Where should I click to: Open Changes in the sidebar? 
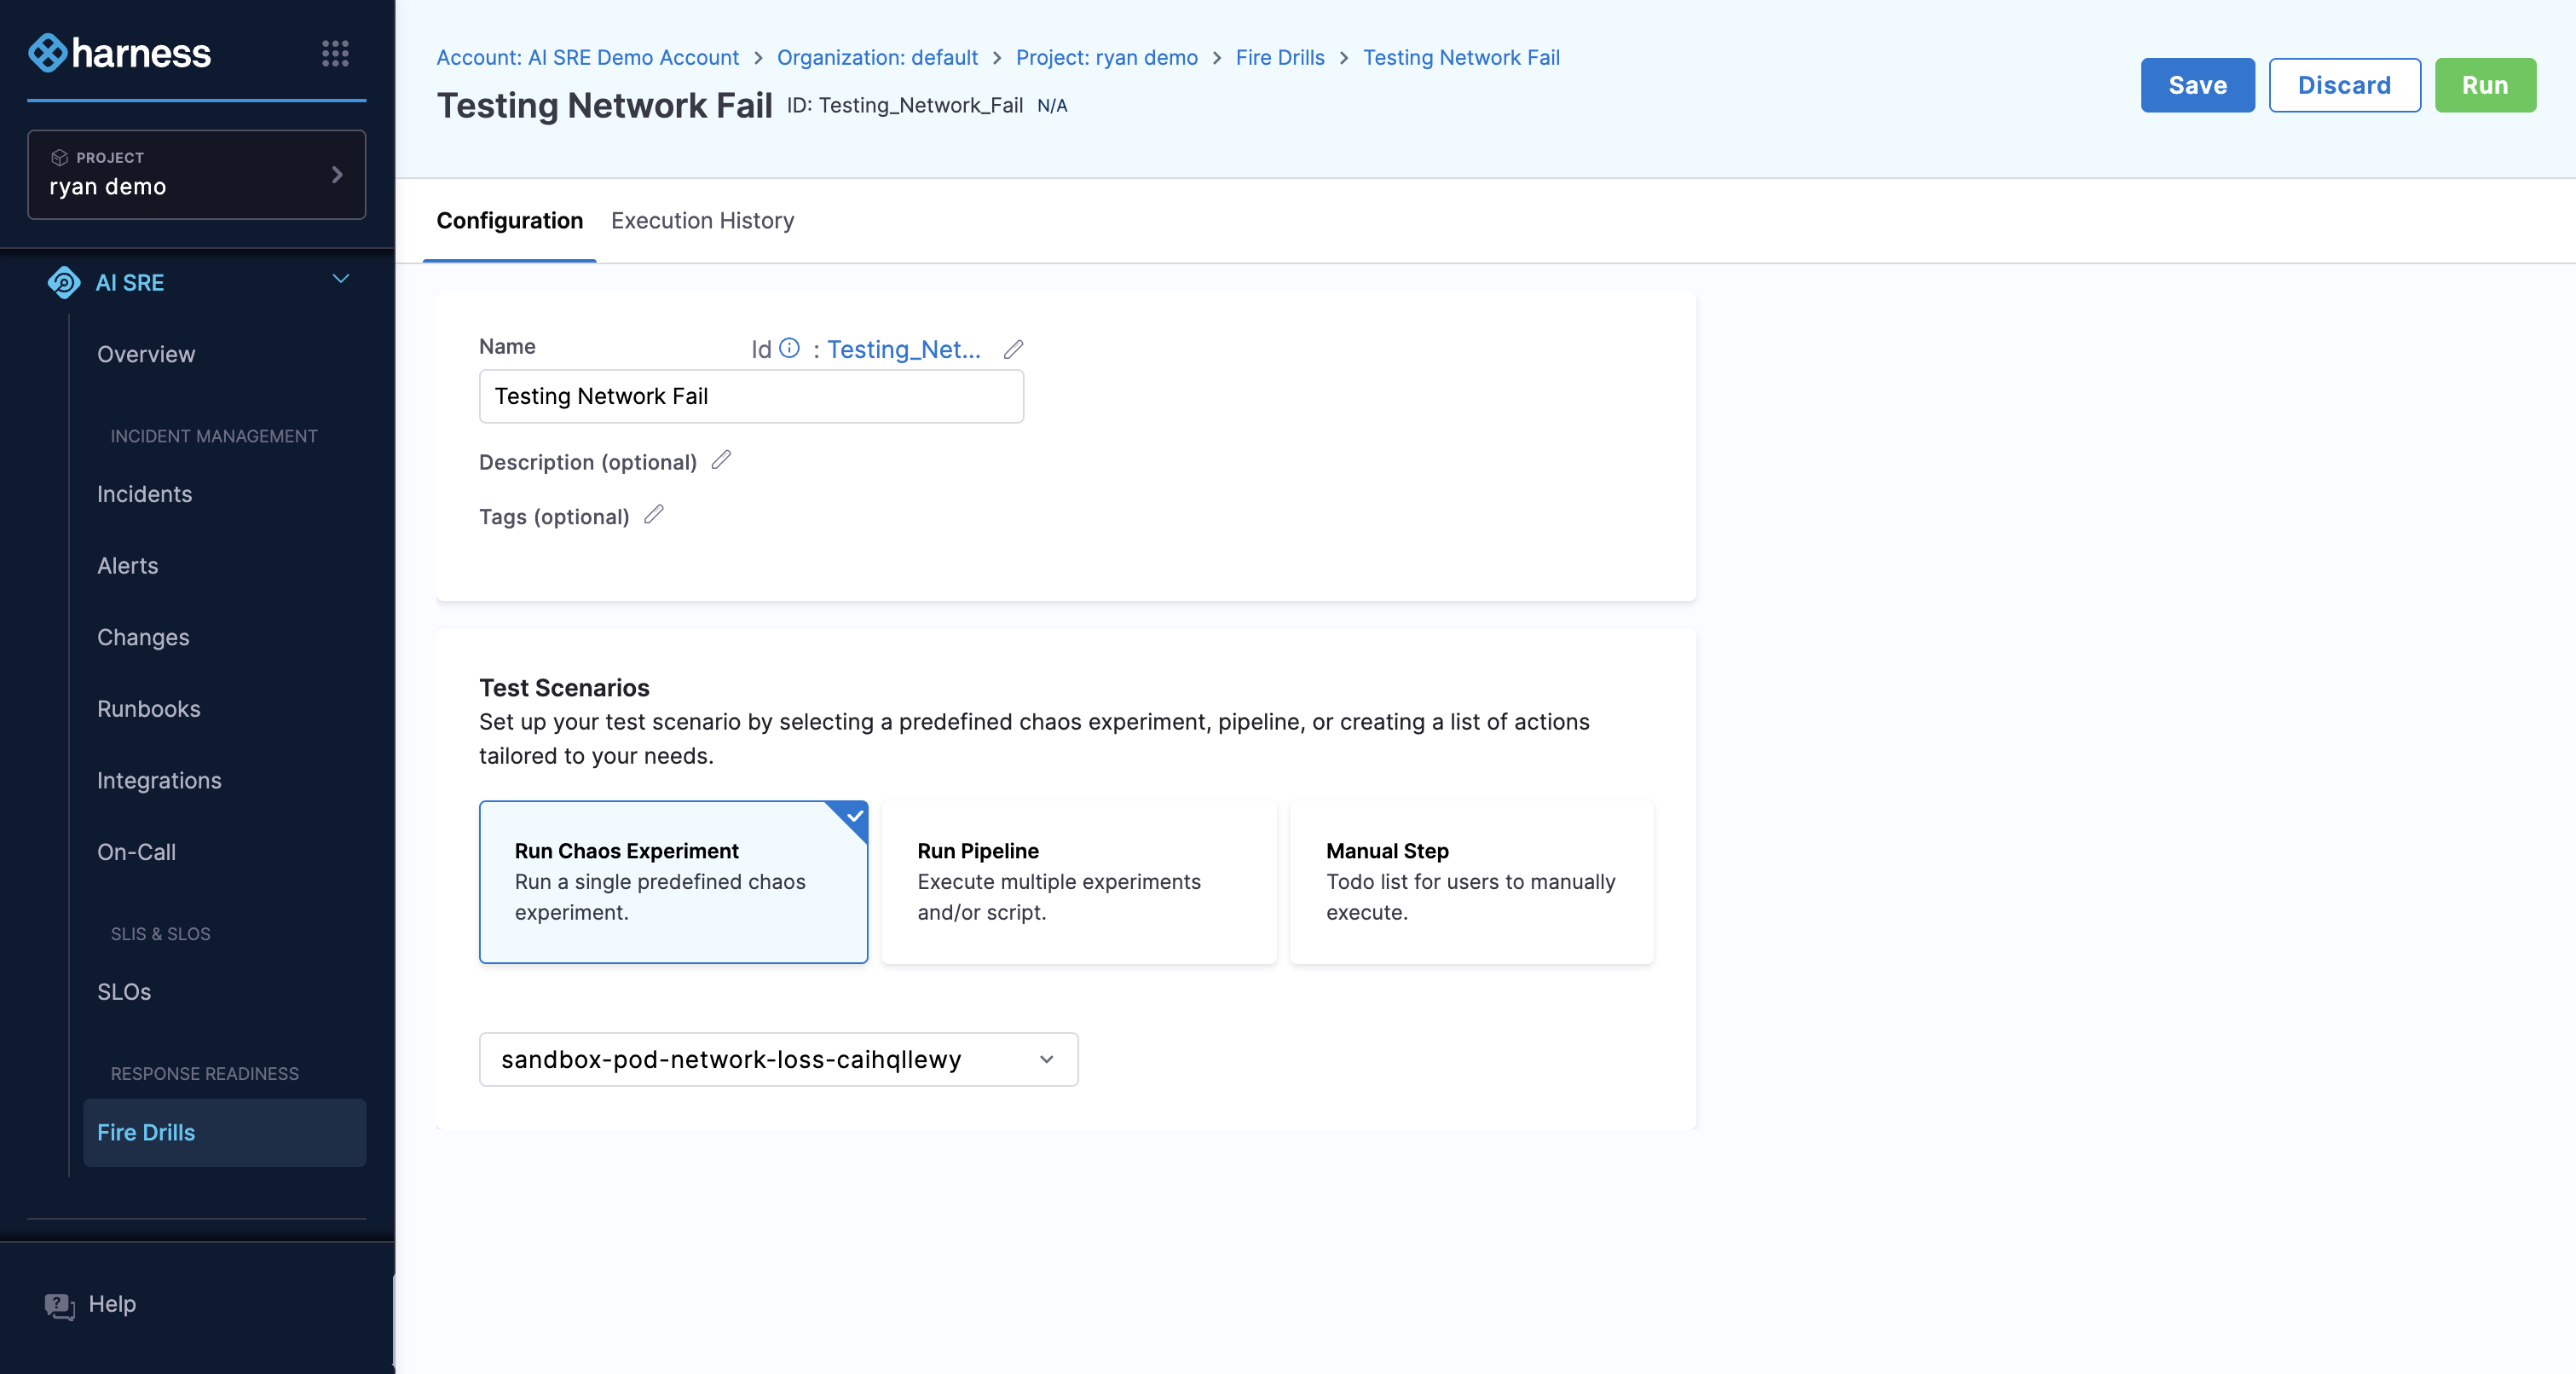(x=143, y=637)
